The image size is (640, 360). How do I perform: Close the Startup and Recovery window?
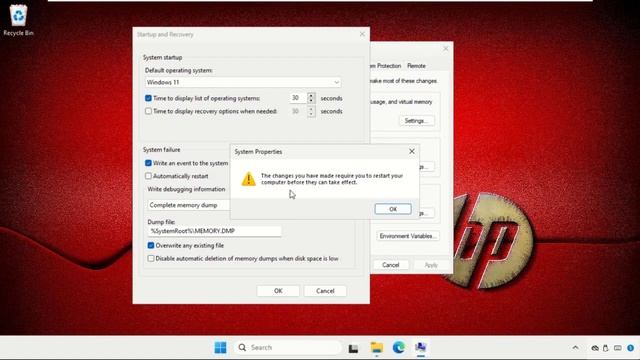click(362, 34)
